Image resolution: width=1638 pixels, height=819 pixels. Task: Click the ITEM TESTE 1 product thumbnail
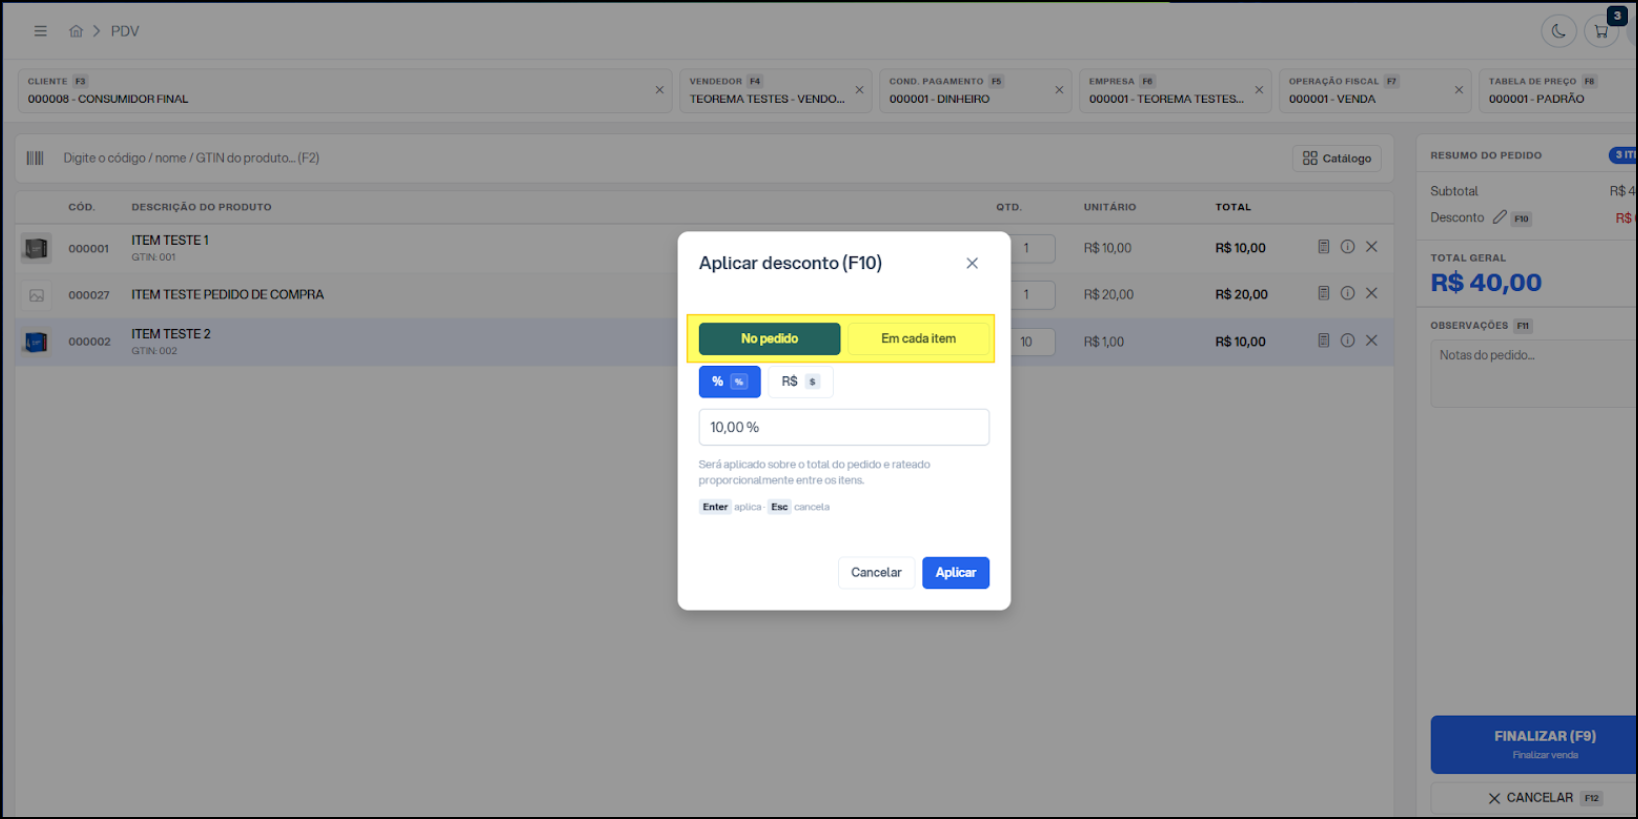[x=36, y=248]
